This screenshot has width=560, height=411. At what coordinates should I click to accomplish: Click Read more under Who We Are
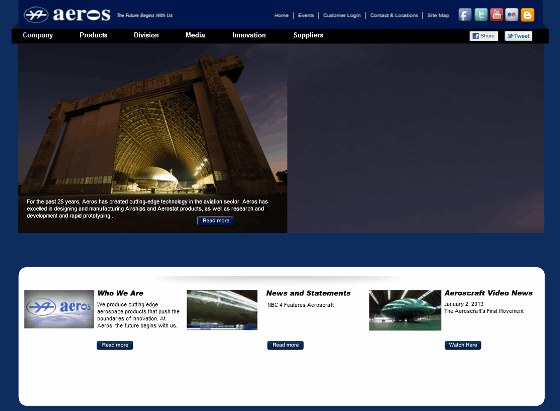pos(115,345)
